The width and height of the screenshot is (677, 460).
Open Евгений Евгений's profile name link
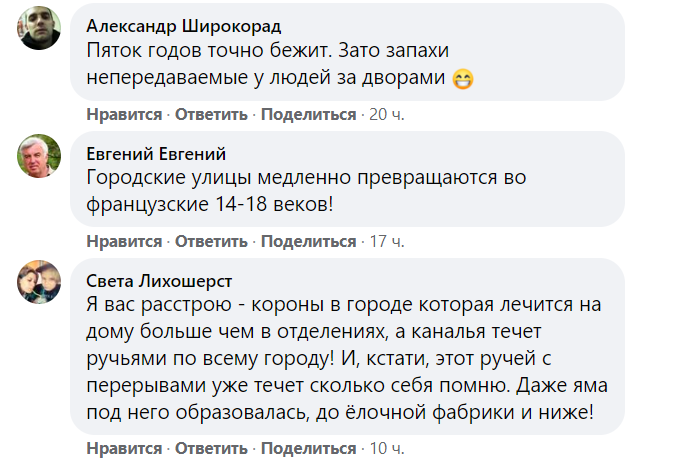point(156,153)
